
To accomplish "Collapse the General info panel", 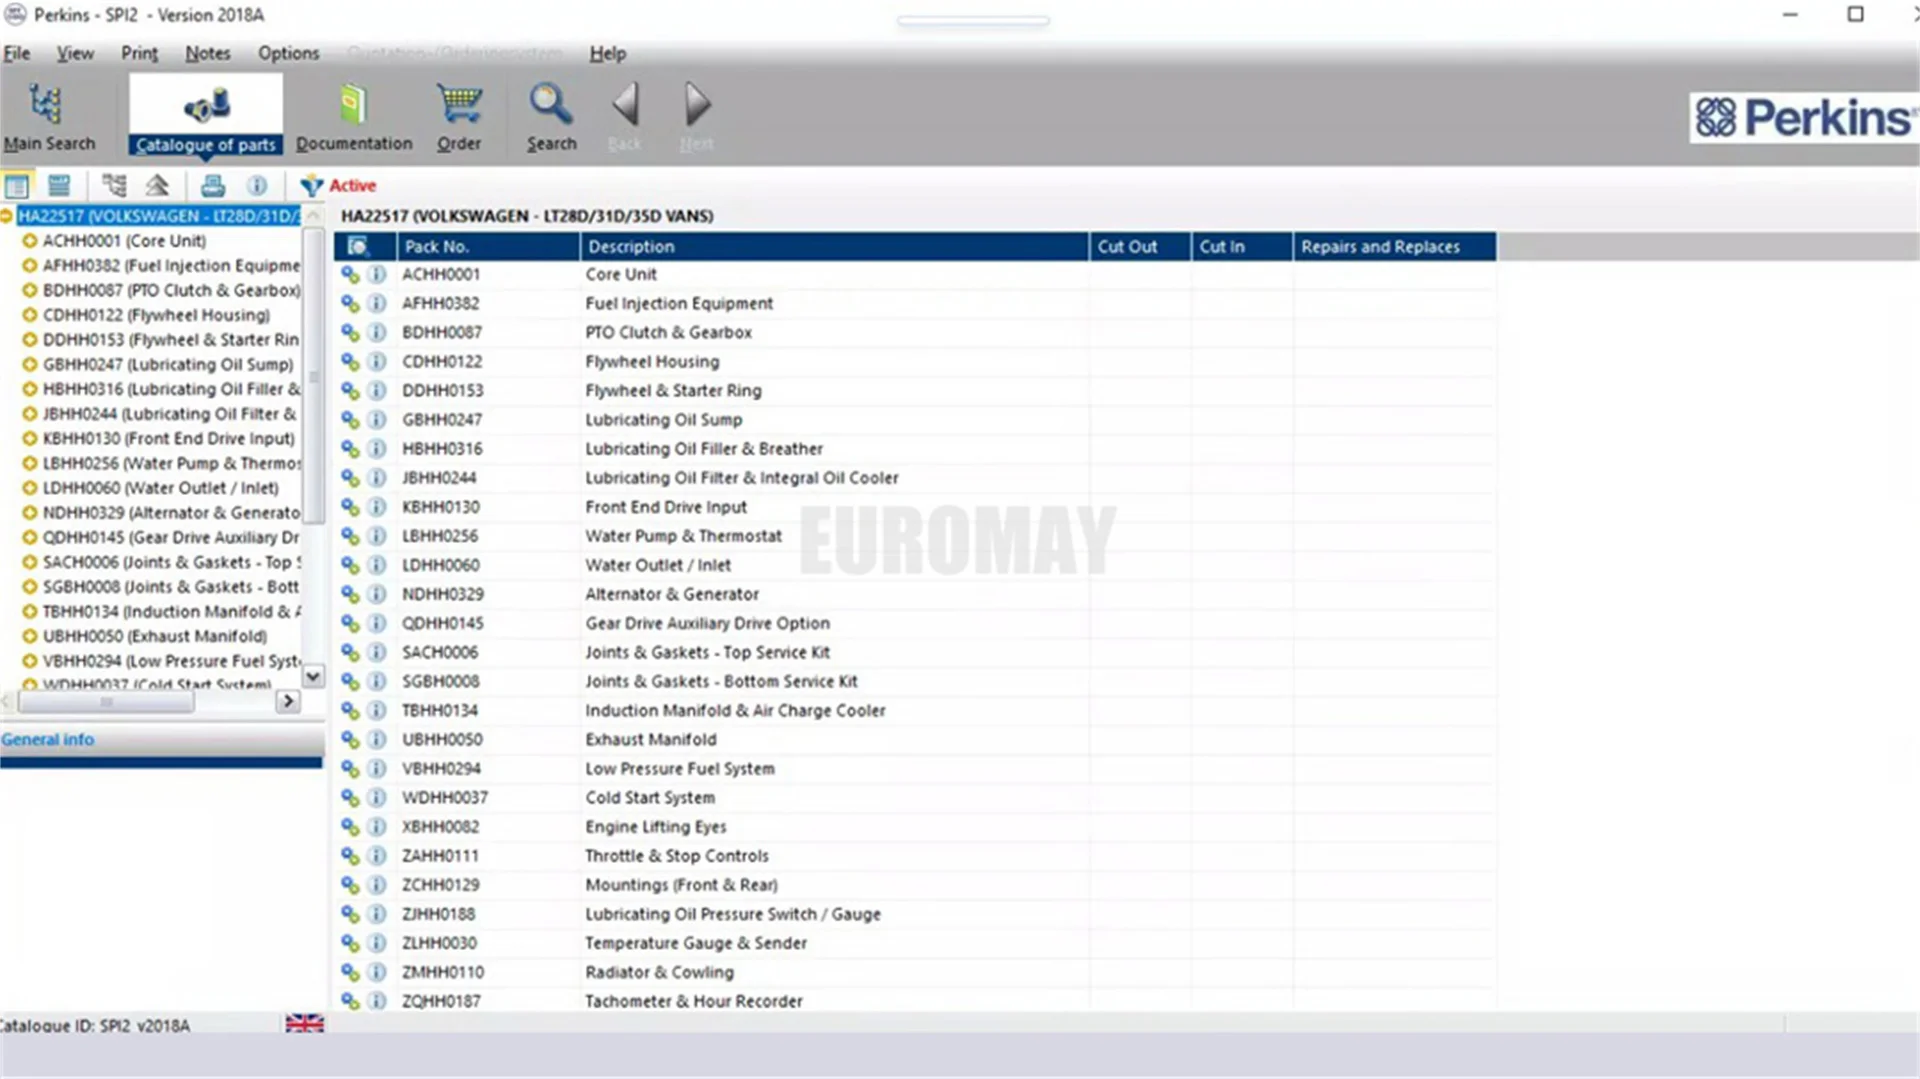I will coord(47,739).
